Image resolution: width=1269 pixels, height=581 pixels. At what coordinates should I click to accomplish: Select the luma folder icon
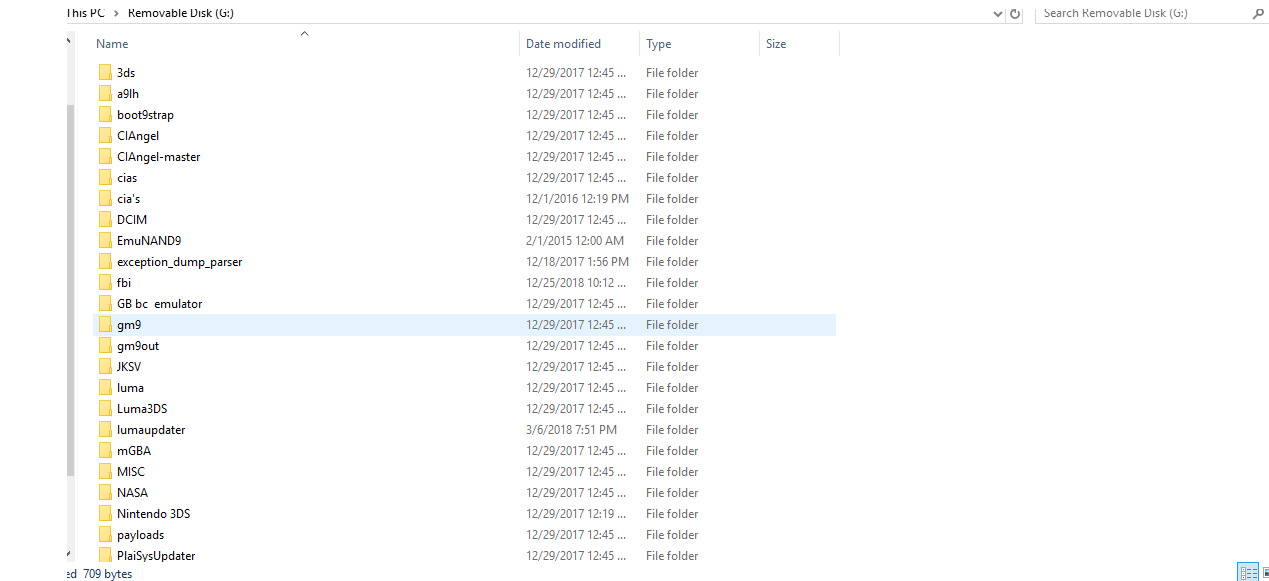click(x=106, y=388)
